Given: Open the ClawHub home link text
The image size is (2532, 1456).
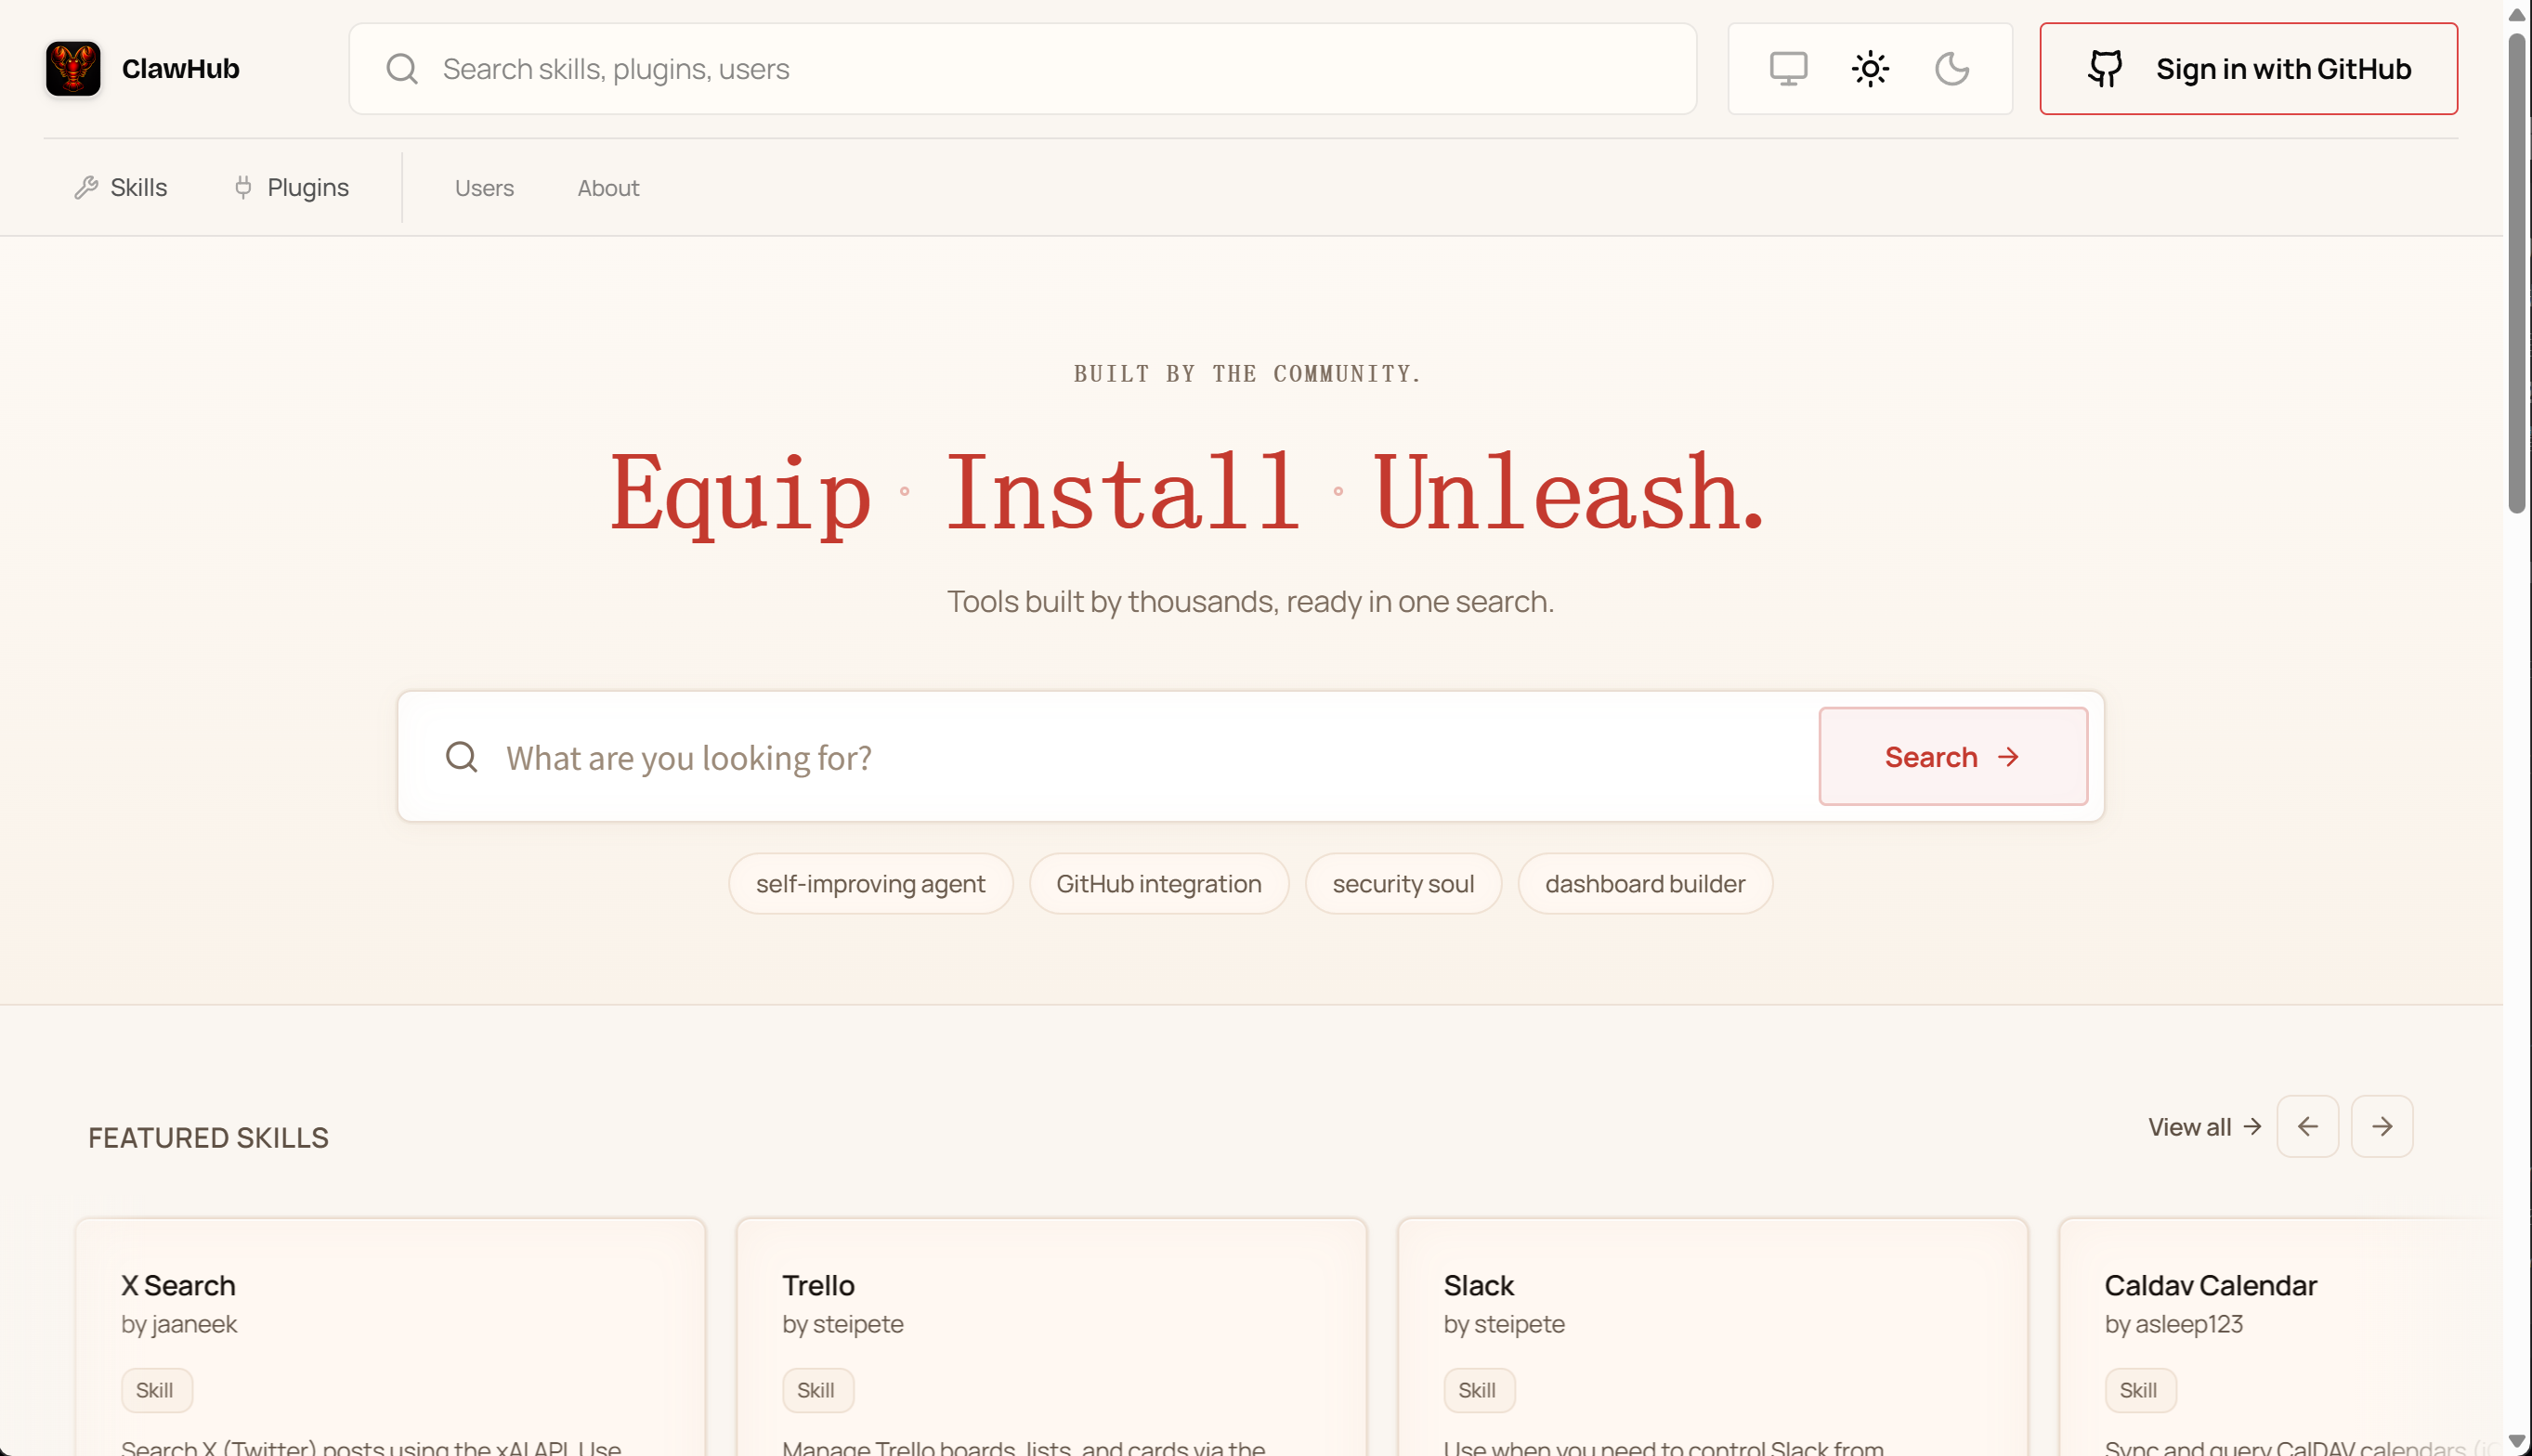Looking at the screenshot, I should [x=180, y=68].
